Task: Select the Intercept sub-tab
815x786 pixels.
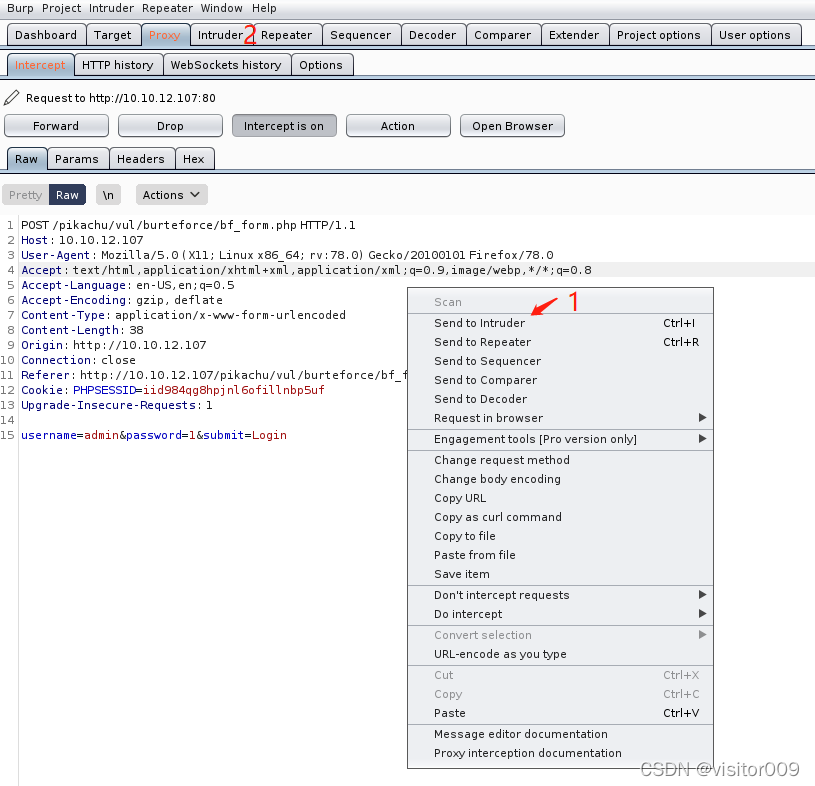Action: coord(41,65)
